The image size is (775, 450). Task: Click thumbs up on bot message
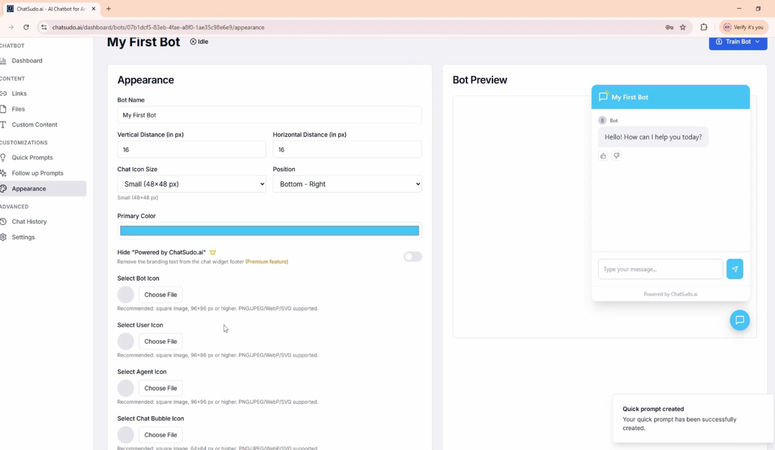(603, 156)
